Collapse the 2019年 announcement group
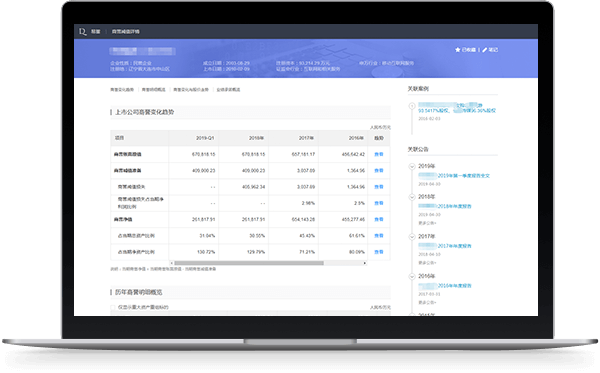Screen dimensions: 600x373 (x=412, y=166)
